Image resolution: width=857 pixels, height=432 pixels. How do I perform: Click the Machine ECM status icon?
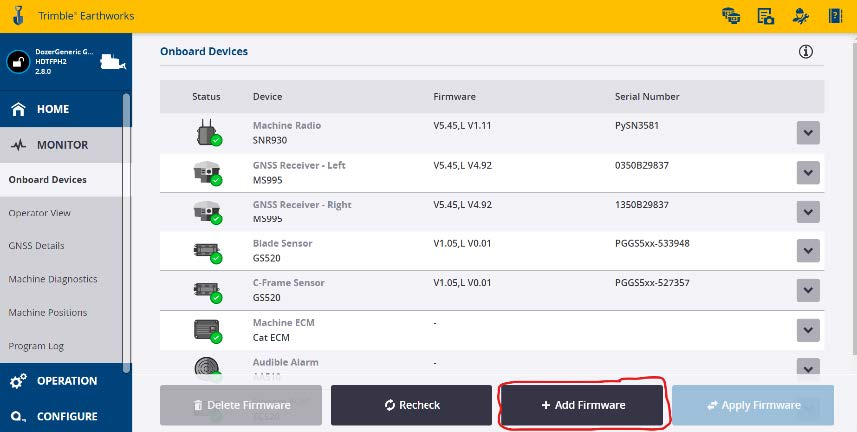point(208,331)
